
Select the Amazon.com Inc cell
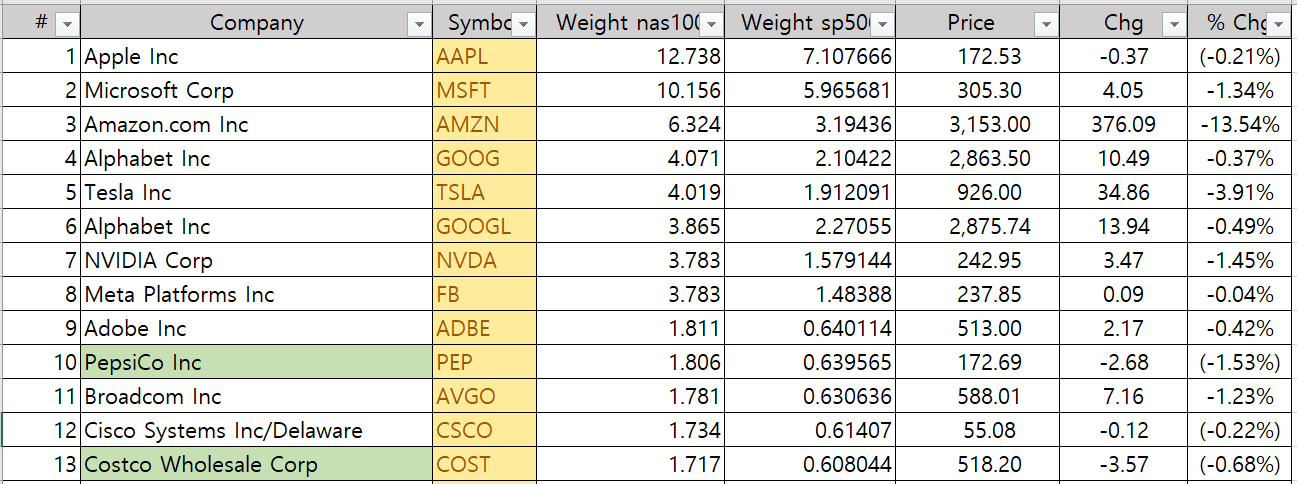[x=257, y=125]
